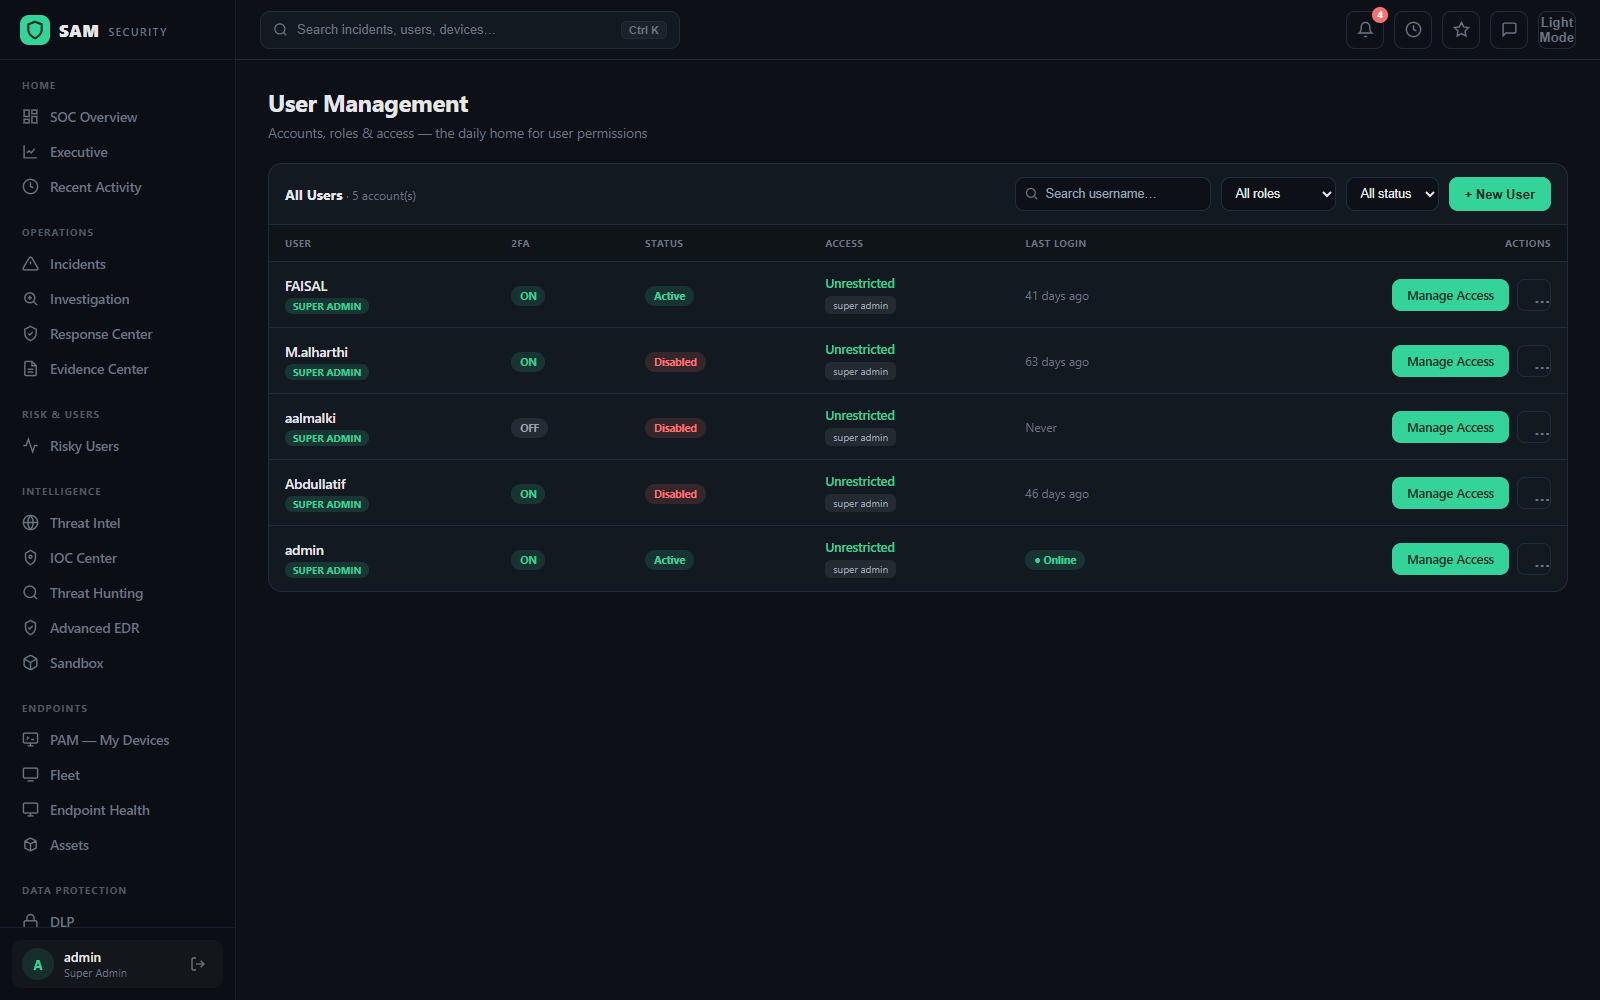Open more actions menu for Abdullatif
Screen dimensions: 1600x1000
(x=1534, y=493)
